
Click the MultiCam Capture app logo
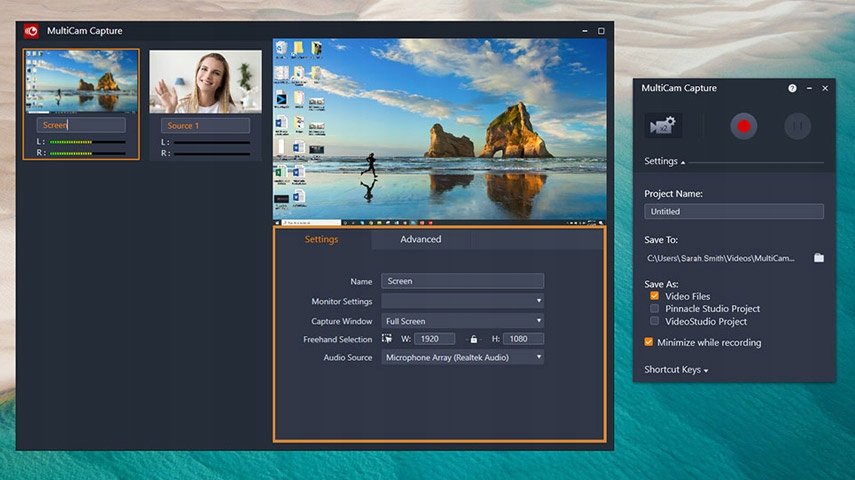[31, 31]
